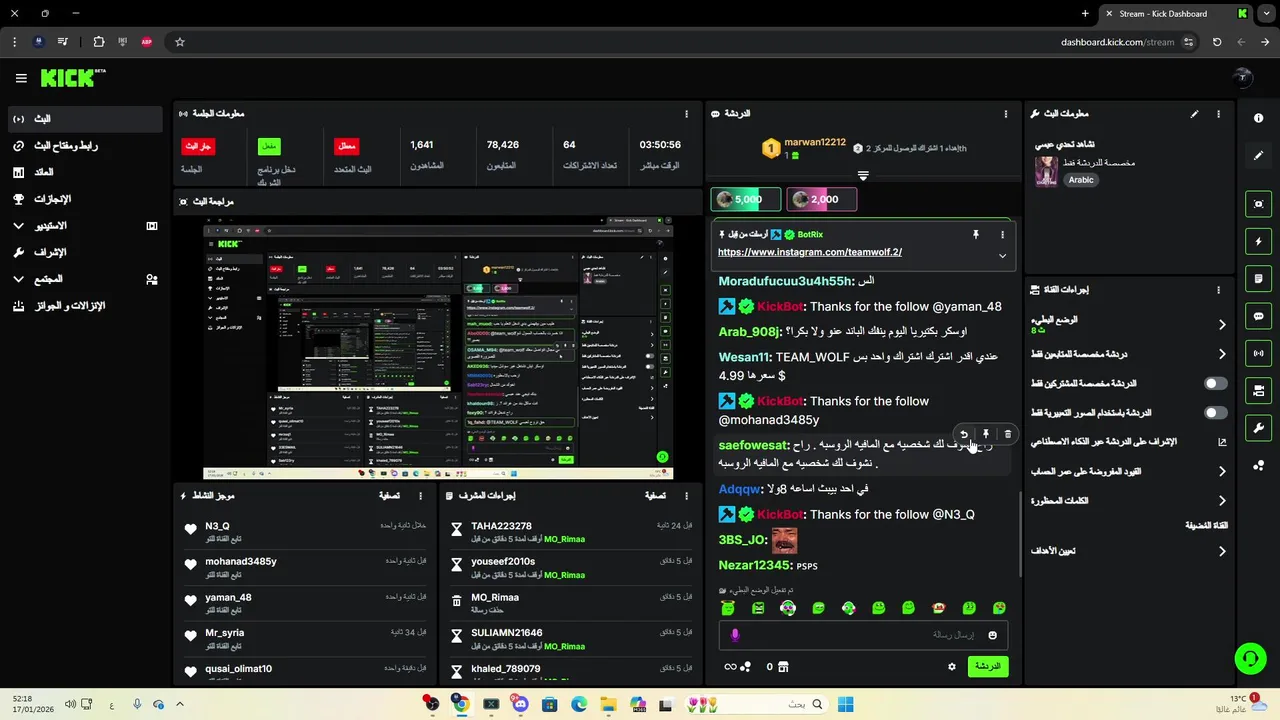Viewport: 1280px width, 720px height.
Task: Click the Arabic language tag
Action: point(1081,180)
